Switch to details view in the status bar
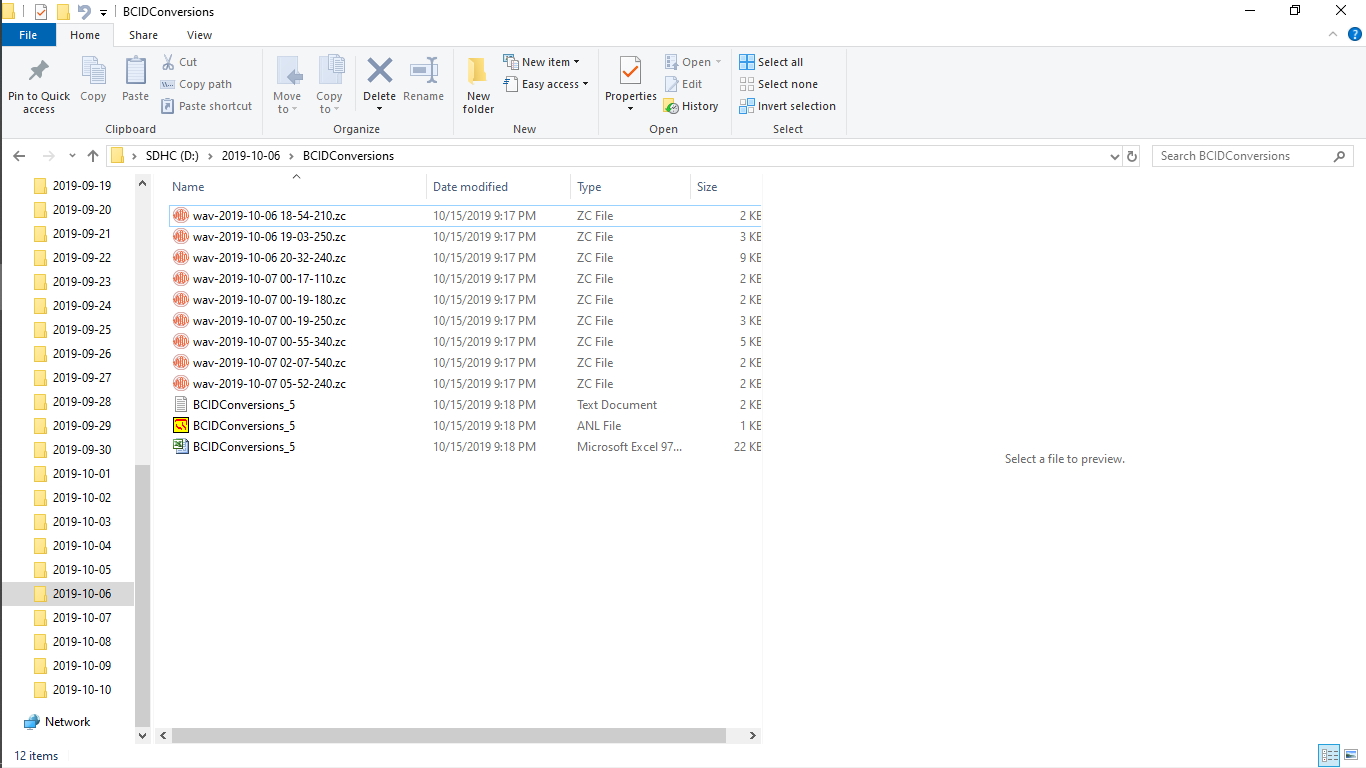Screen dimensions: 1366x768 (x=1329, y=755)
